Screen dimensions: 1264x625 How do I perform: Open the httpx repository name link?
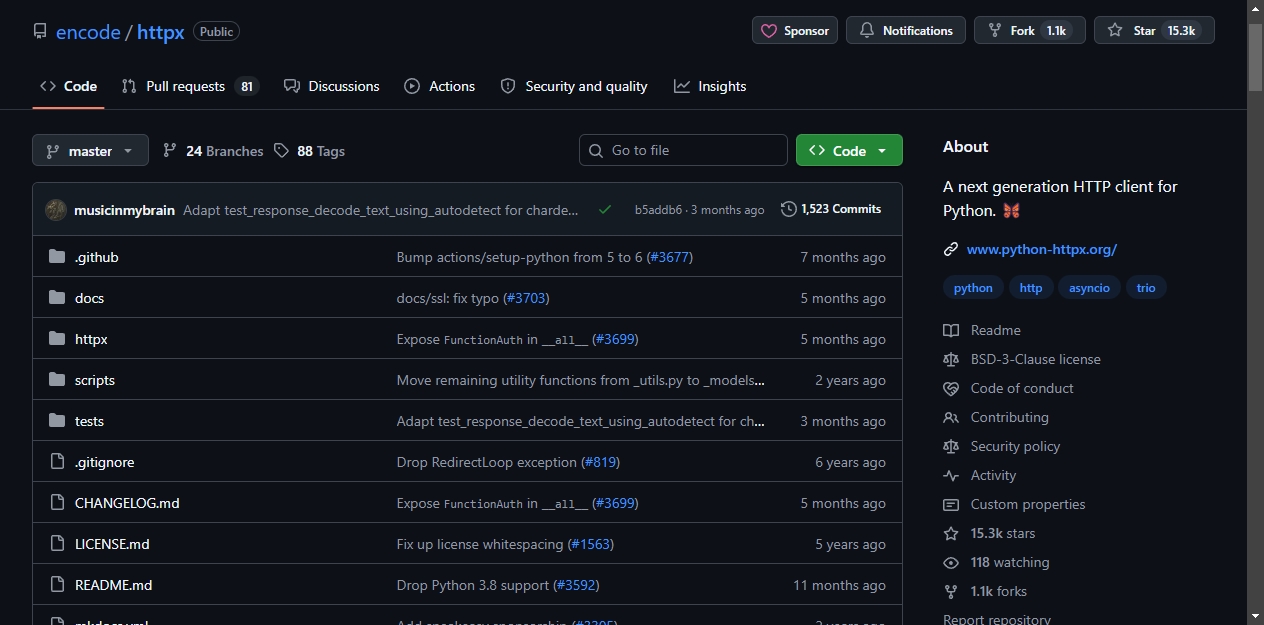(x=161, y=32)
